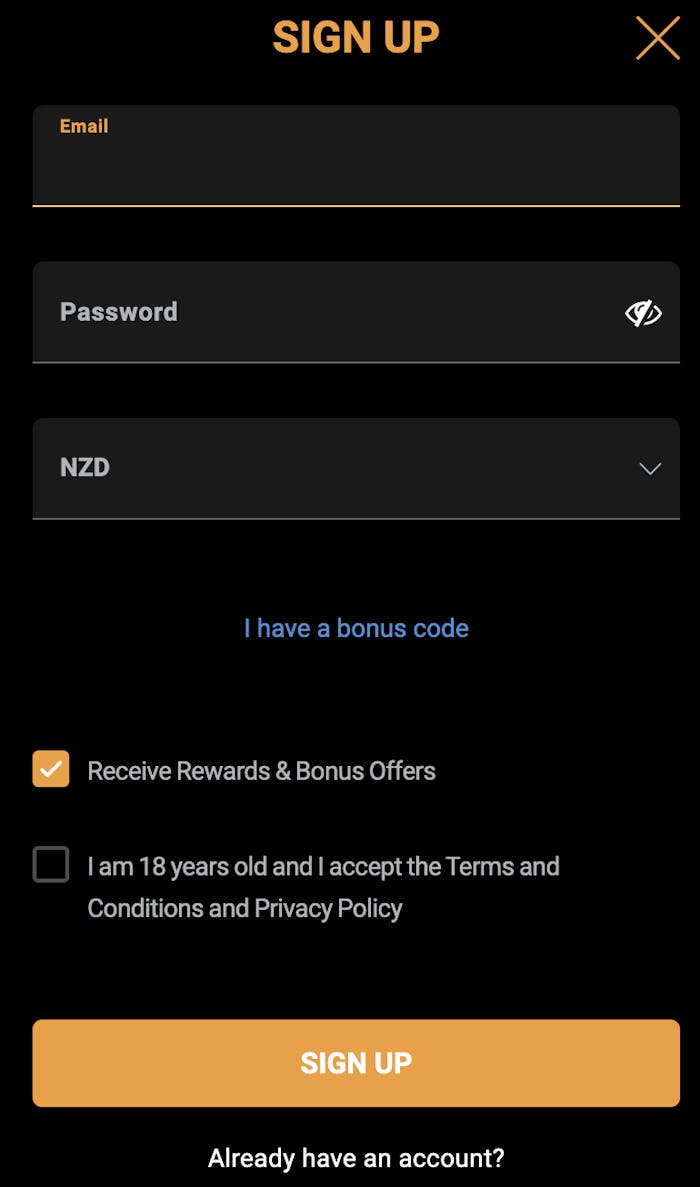This screenshot has width=700, height=1187.
Task: Click the "I am 18 years old" text
Action: [177, 866]
